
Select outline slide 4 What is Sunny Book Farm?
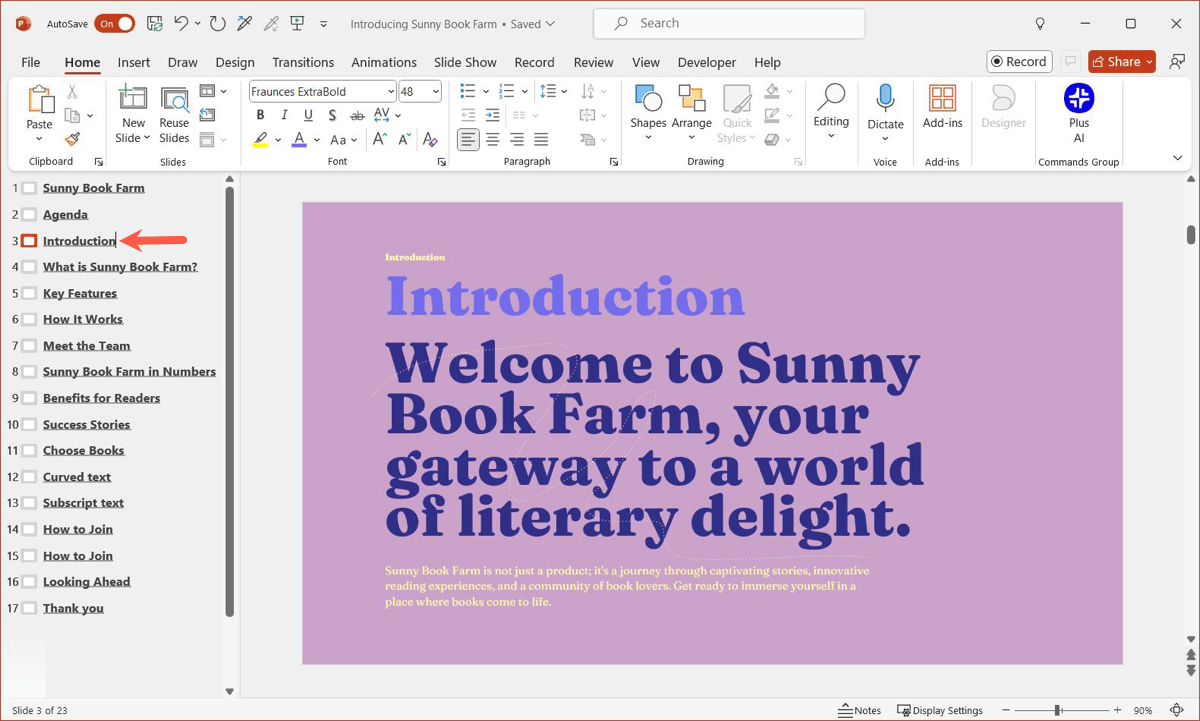coord(120,267)
